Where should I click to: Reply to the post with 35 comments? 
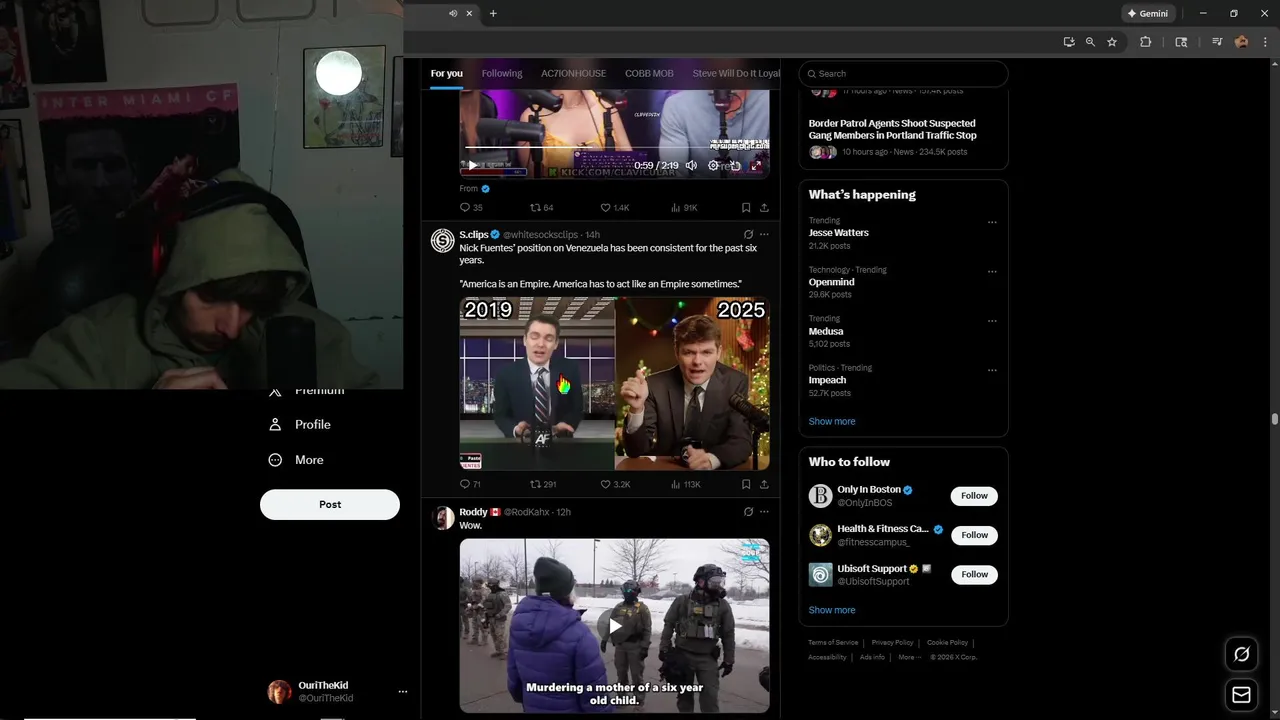click(470, 208)
